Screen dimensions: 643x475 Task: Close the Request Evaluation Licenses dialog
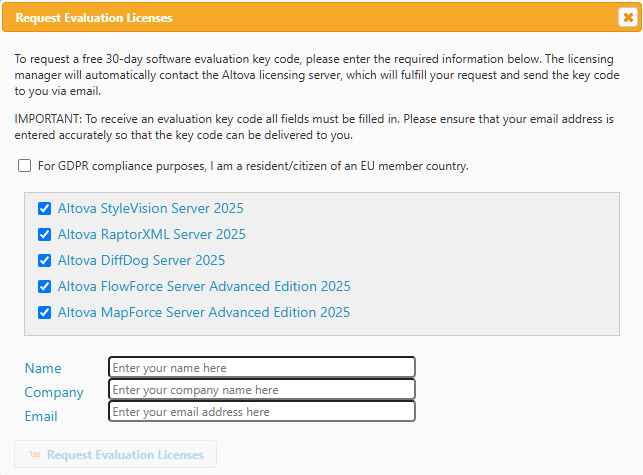click(626, 17)
